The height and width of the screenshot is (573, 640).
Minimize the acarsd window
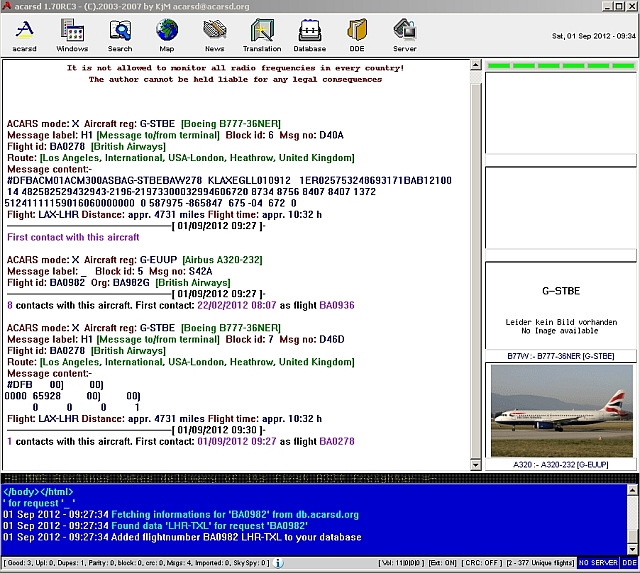pos(607,6)
